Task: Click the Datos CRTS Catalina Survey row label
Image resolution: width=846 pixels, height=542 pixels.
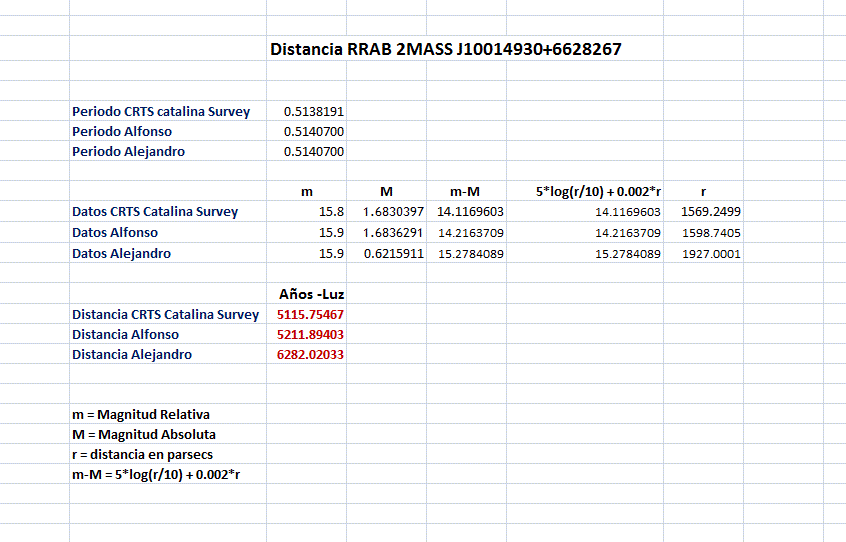Action: pos(155,211)
